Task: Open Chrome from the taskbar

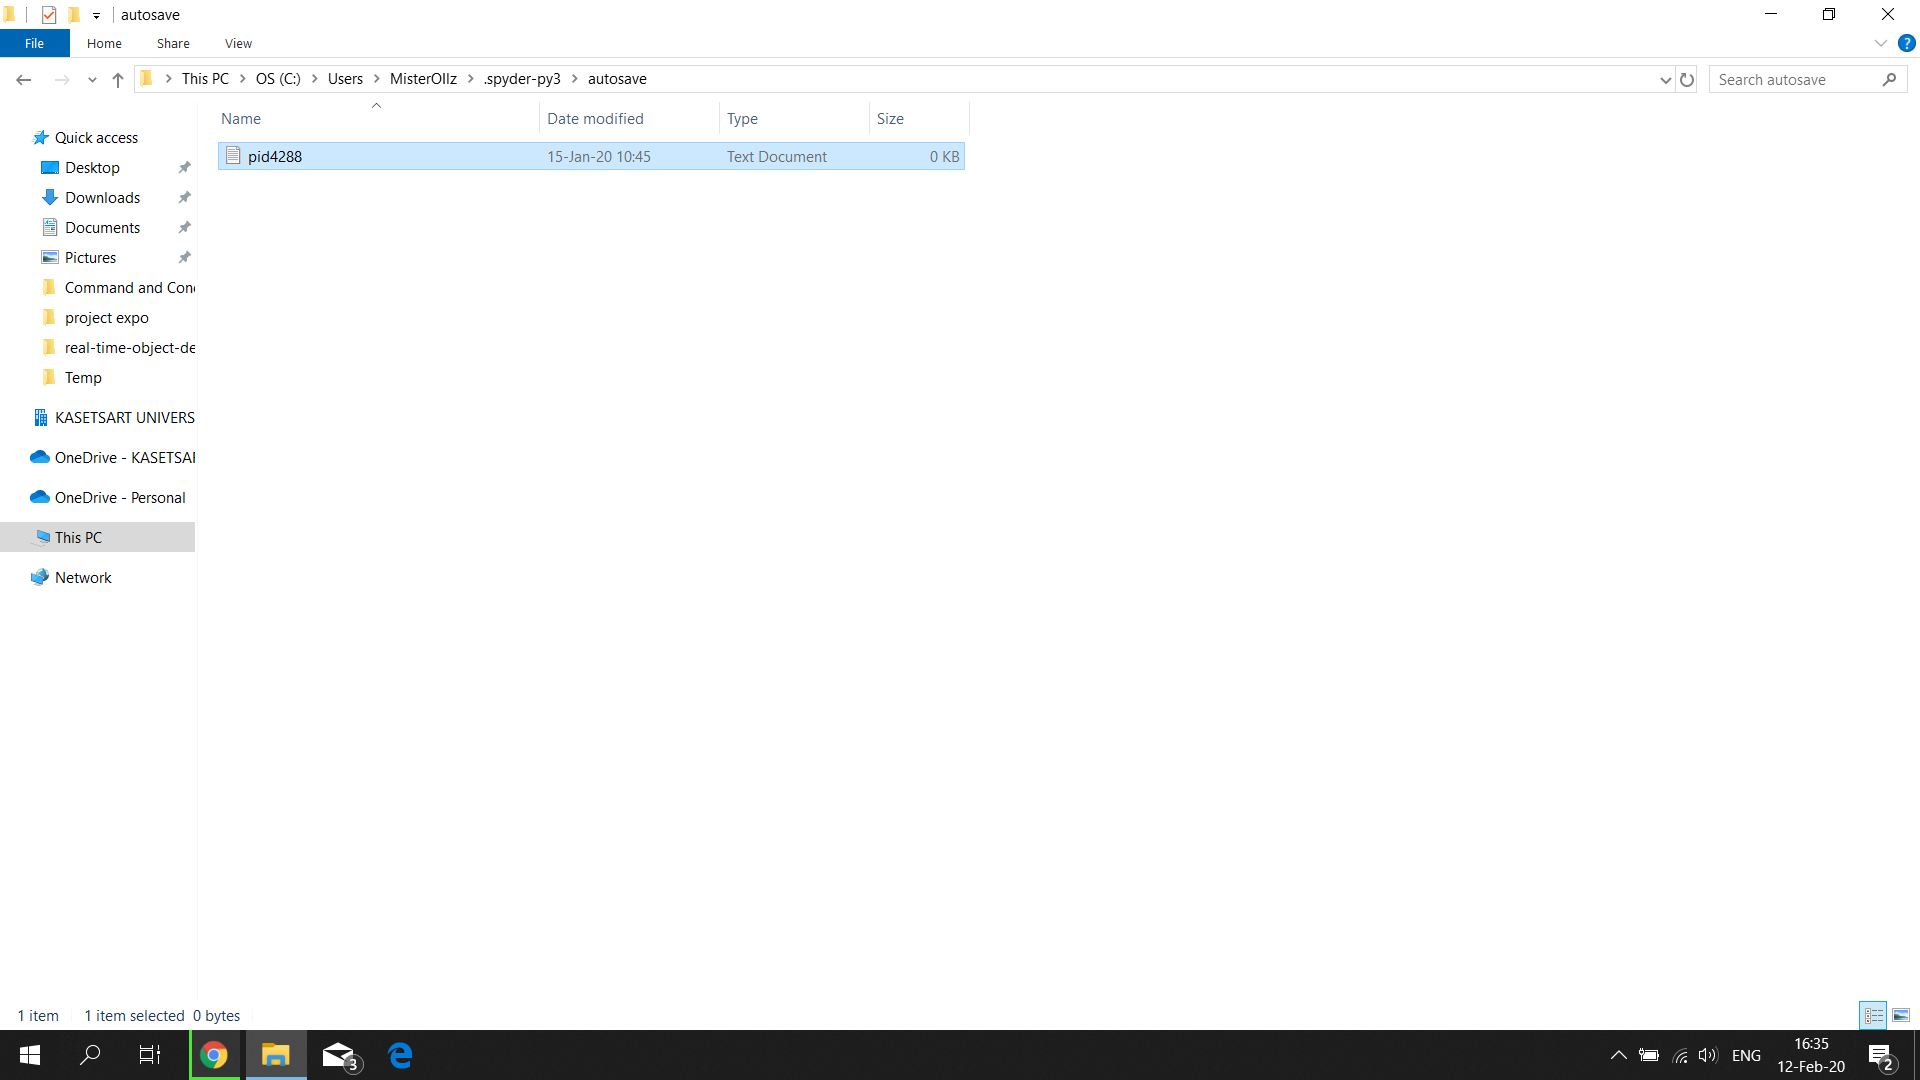Action: click(214, 1055)
